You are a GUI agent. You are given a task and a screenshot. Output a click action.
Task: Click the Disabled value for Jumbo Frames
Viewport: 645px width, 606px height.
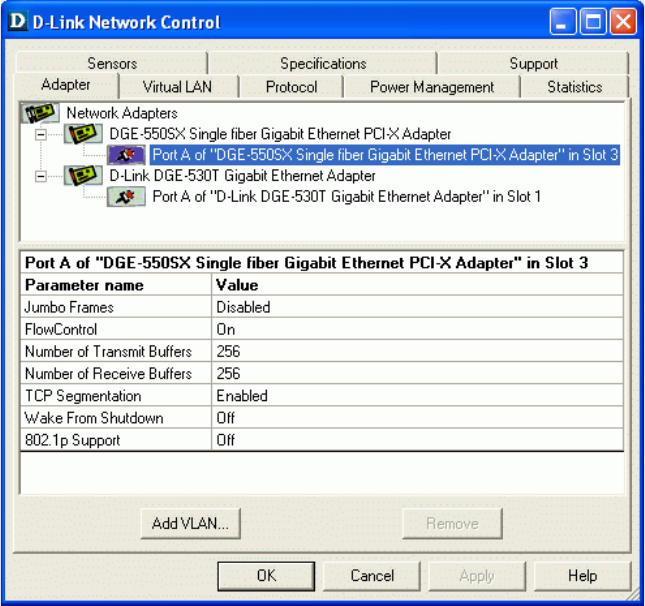[243, 307]
